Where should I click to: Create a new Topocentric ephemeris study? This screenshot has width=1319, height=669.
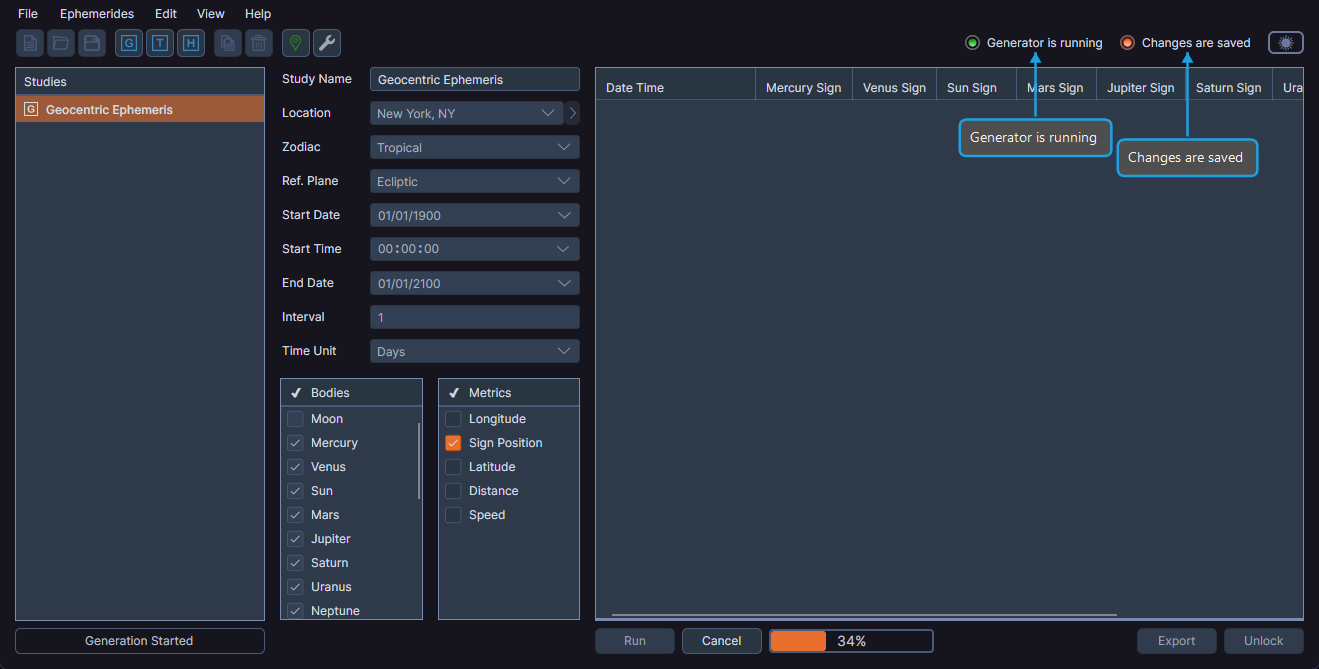point(159,43)
